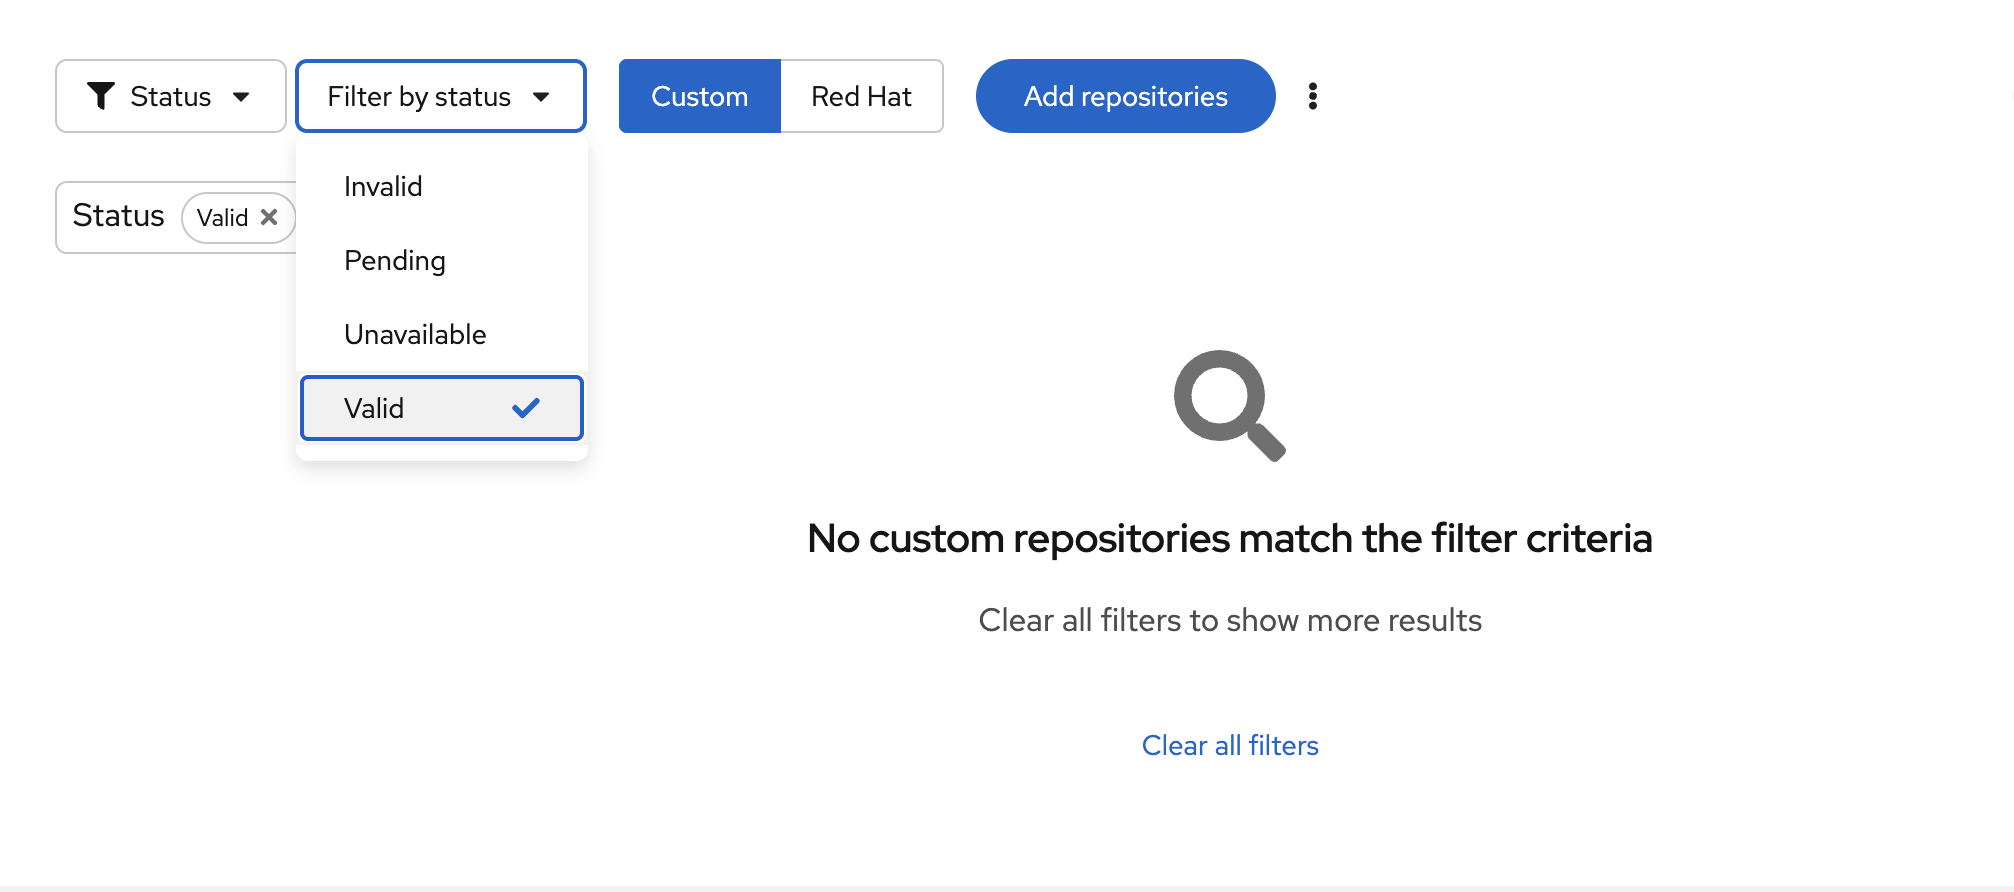The image size is (2014, 892).
Task: Click Add repositories button
Action: [1125, 96]
